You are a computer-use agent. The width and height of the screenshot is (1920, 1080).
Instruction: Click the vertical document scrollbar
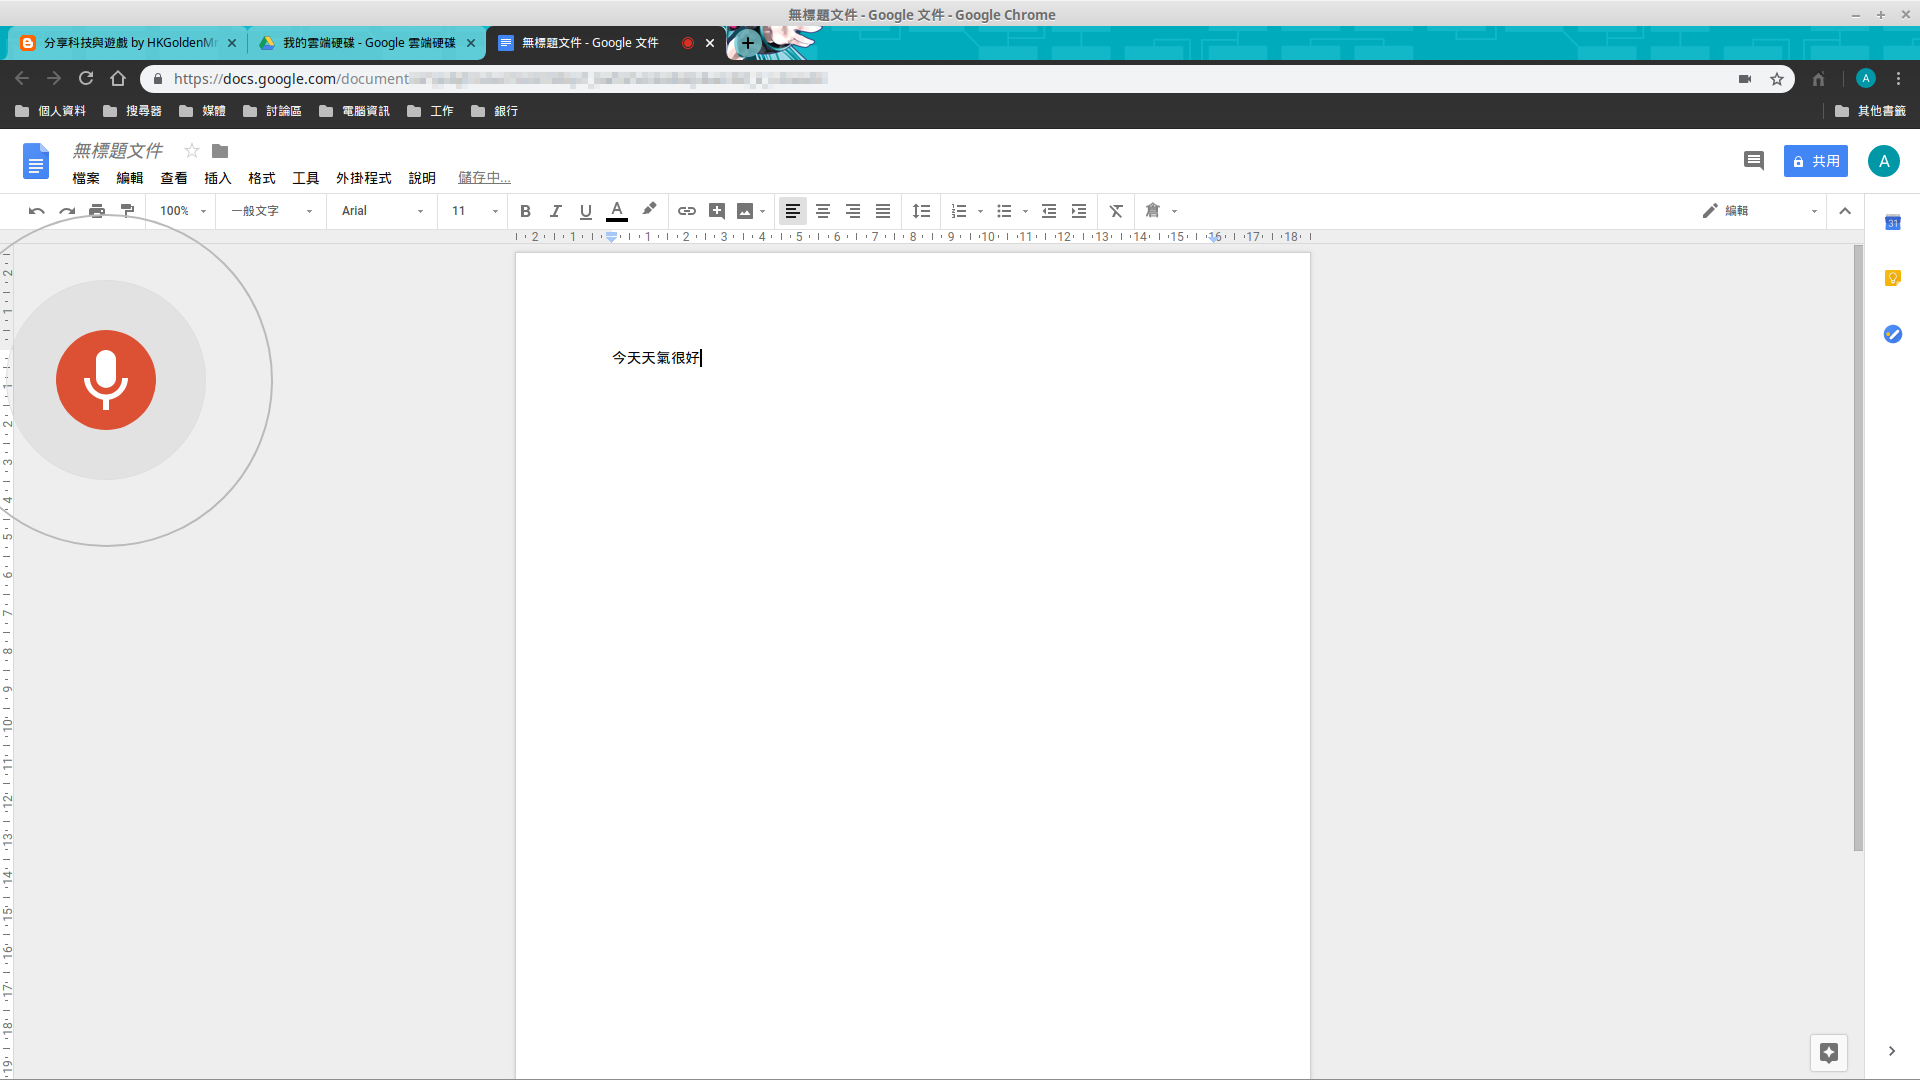click(1858, 548)
